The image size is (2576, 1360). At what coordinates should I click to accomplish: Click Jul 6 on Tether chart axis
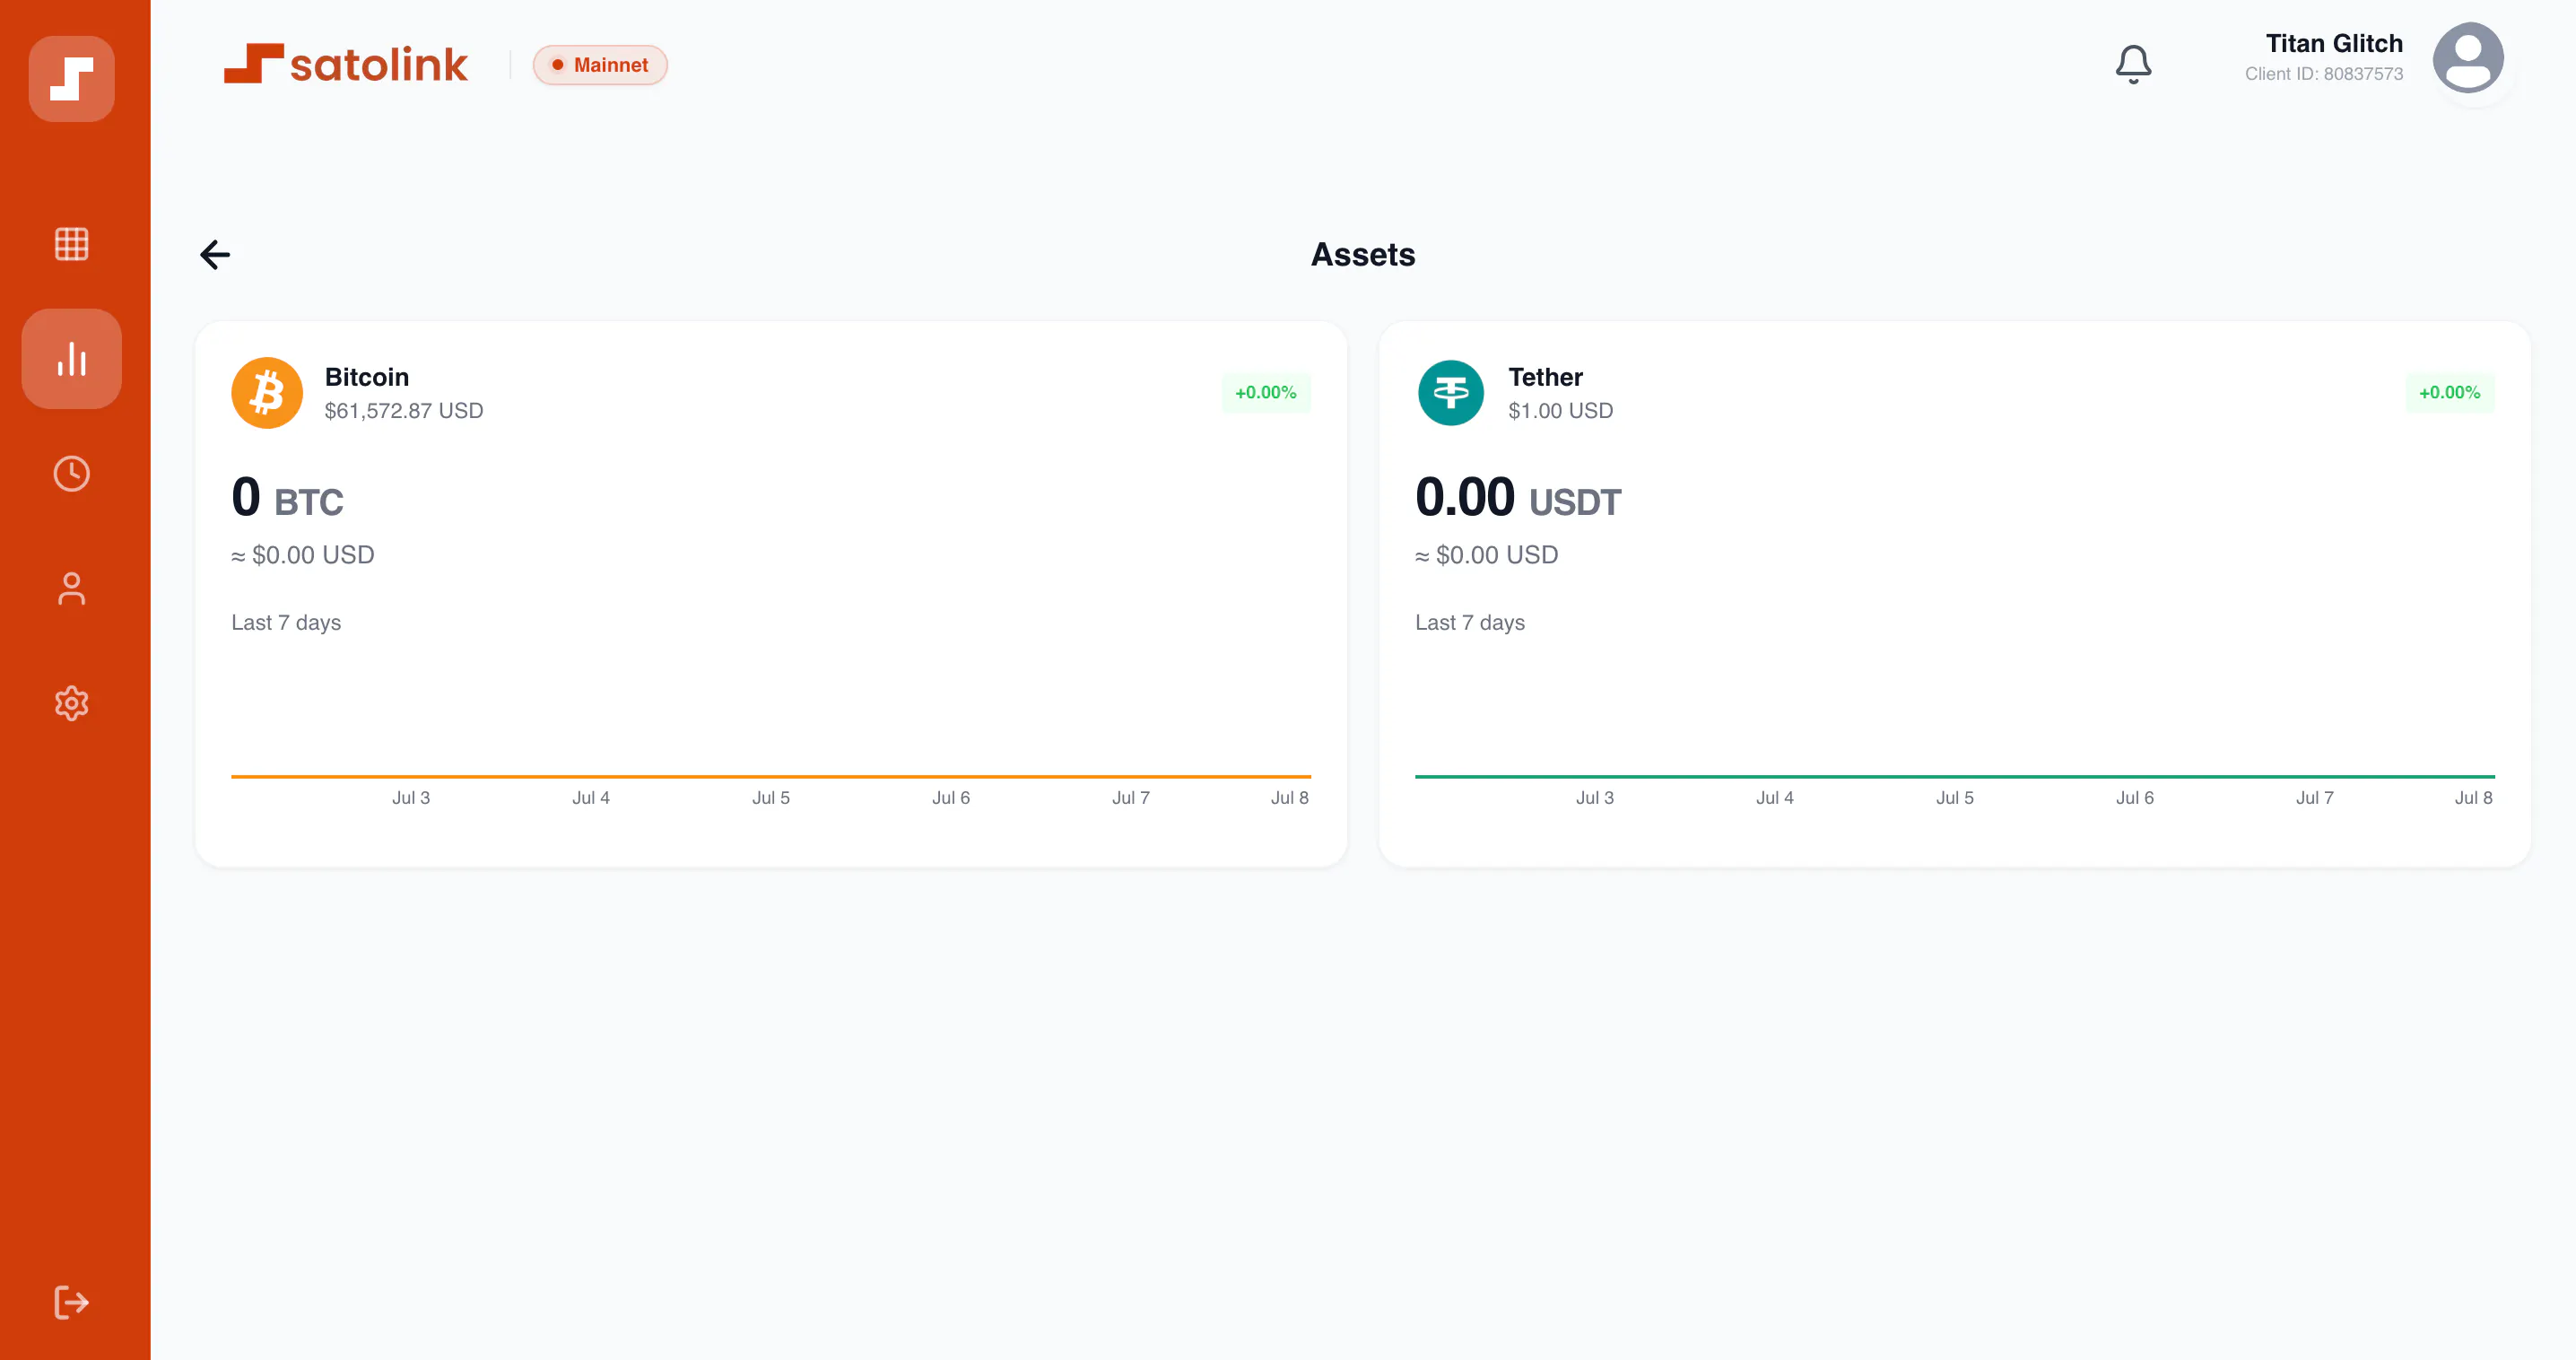(x=2135, y=798)
